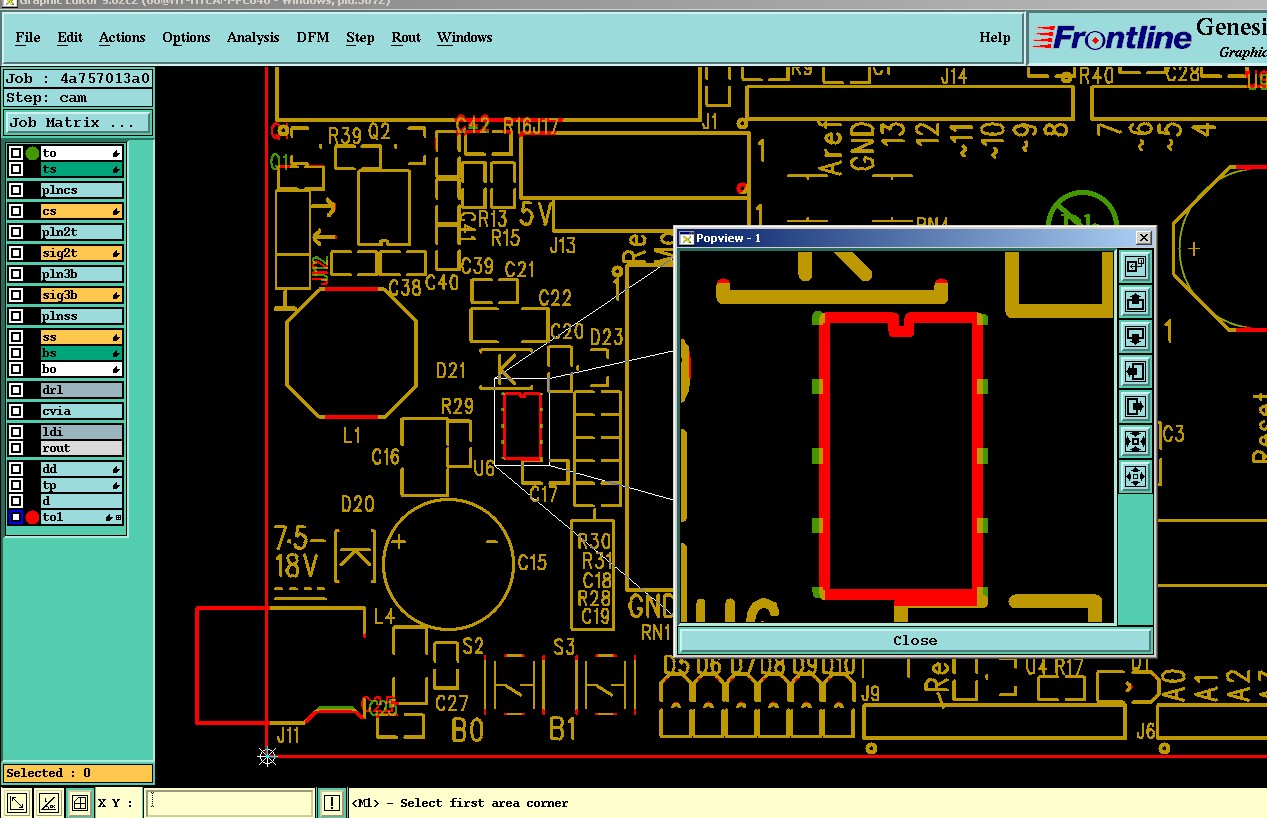Screen dimensions: 1267x818
Task: Select layer name 'sig3b'
Action: point(81,295)
